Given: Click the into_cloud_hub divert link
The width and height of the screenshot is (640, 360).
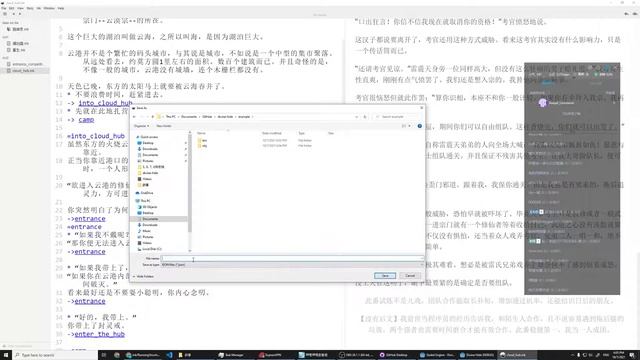Looking at the screenshot, I should tap(105, 103).
